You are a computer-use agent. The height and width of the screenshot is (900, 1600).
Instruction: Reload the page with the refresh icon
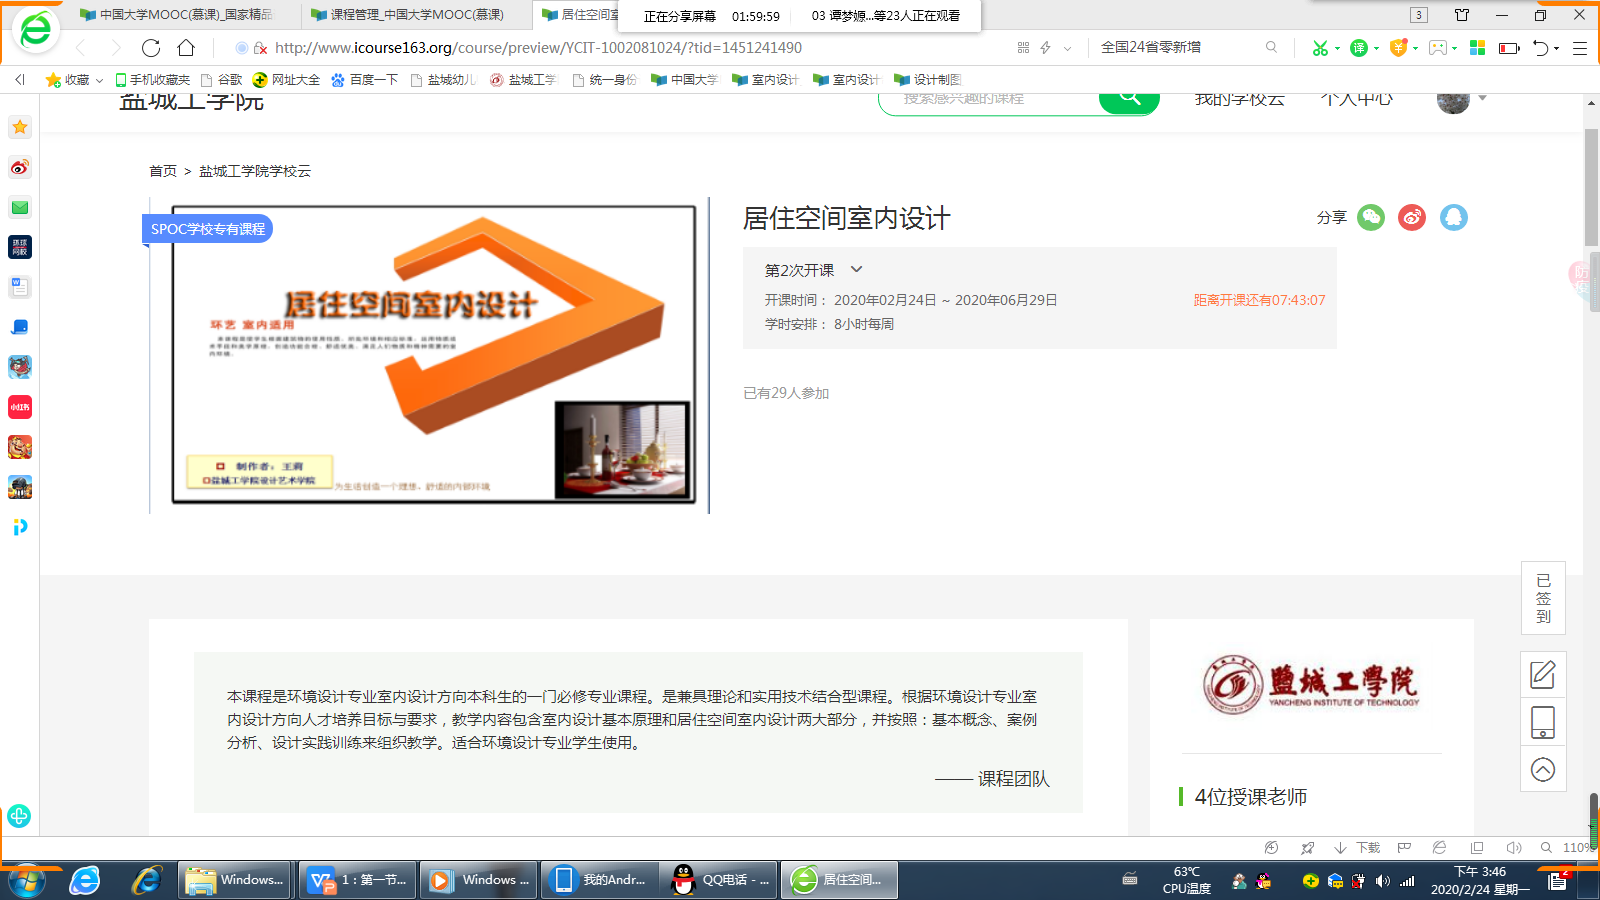(151, 48)
